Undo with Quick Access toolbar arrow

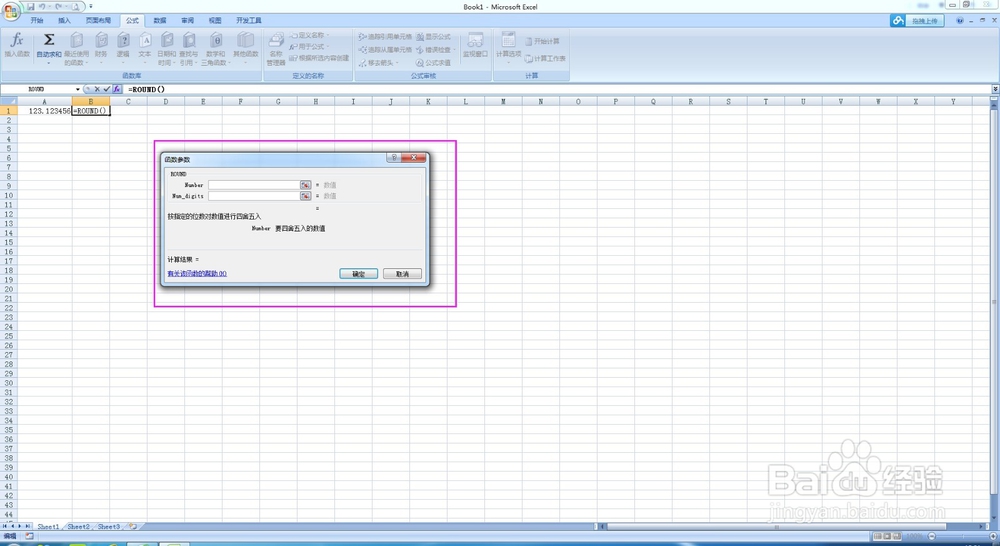click(x=41, y=6)
